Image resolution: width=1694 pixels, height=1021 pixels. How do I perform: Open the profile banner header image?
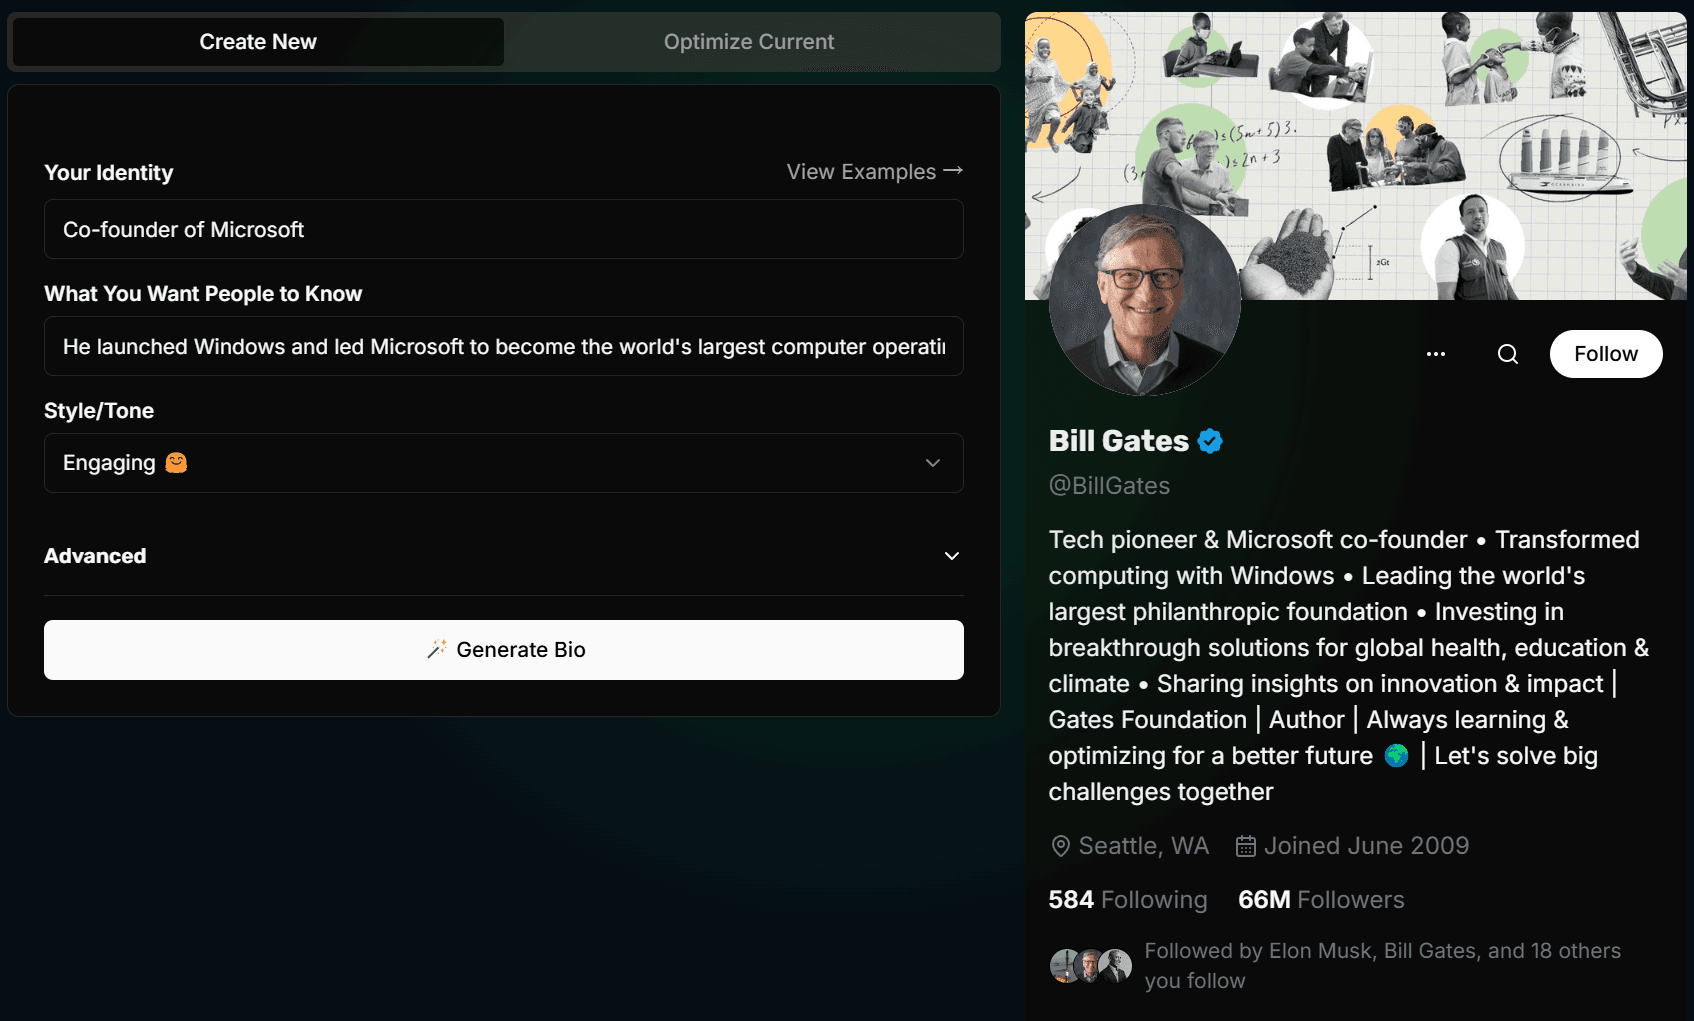click(x=1355, y=156)
